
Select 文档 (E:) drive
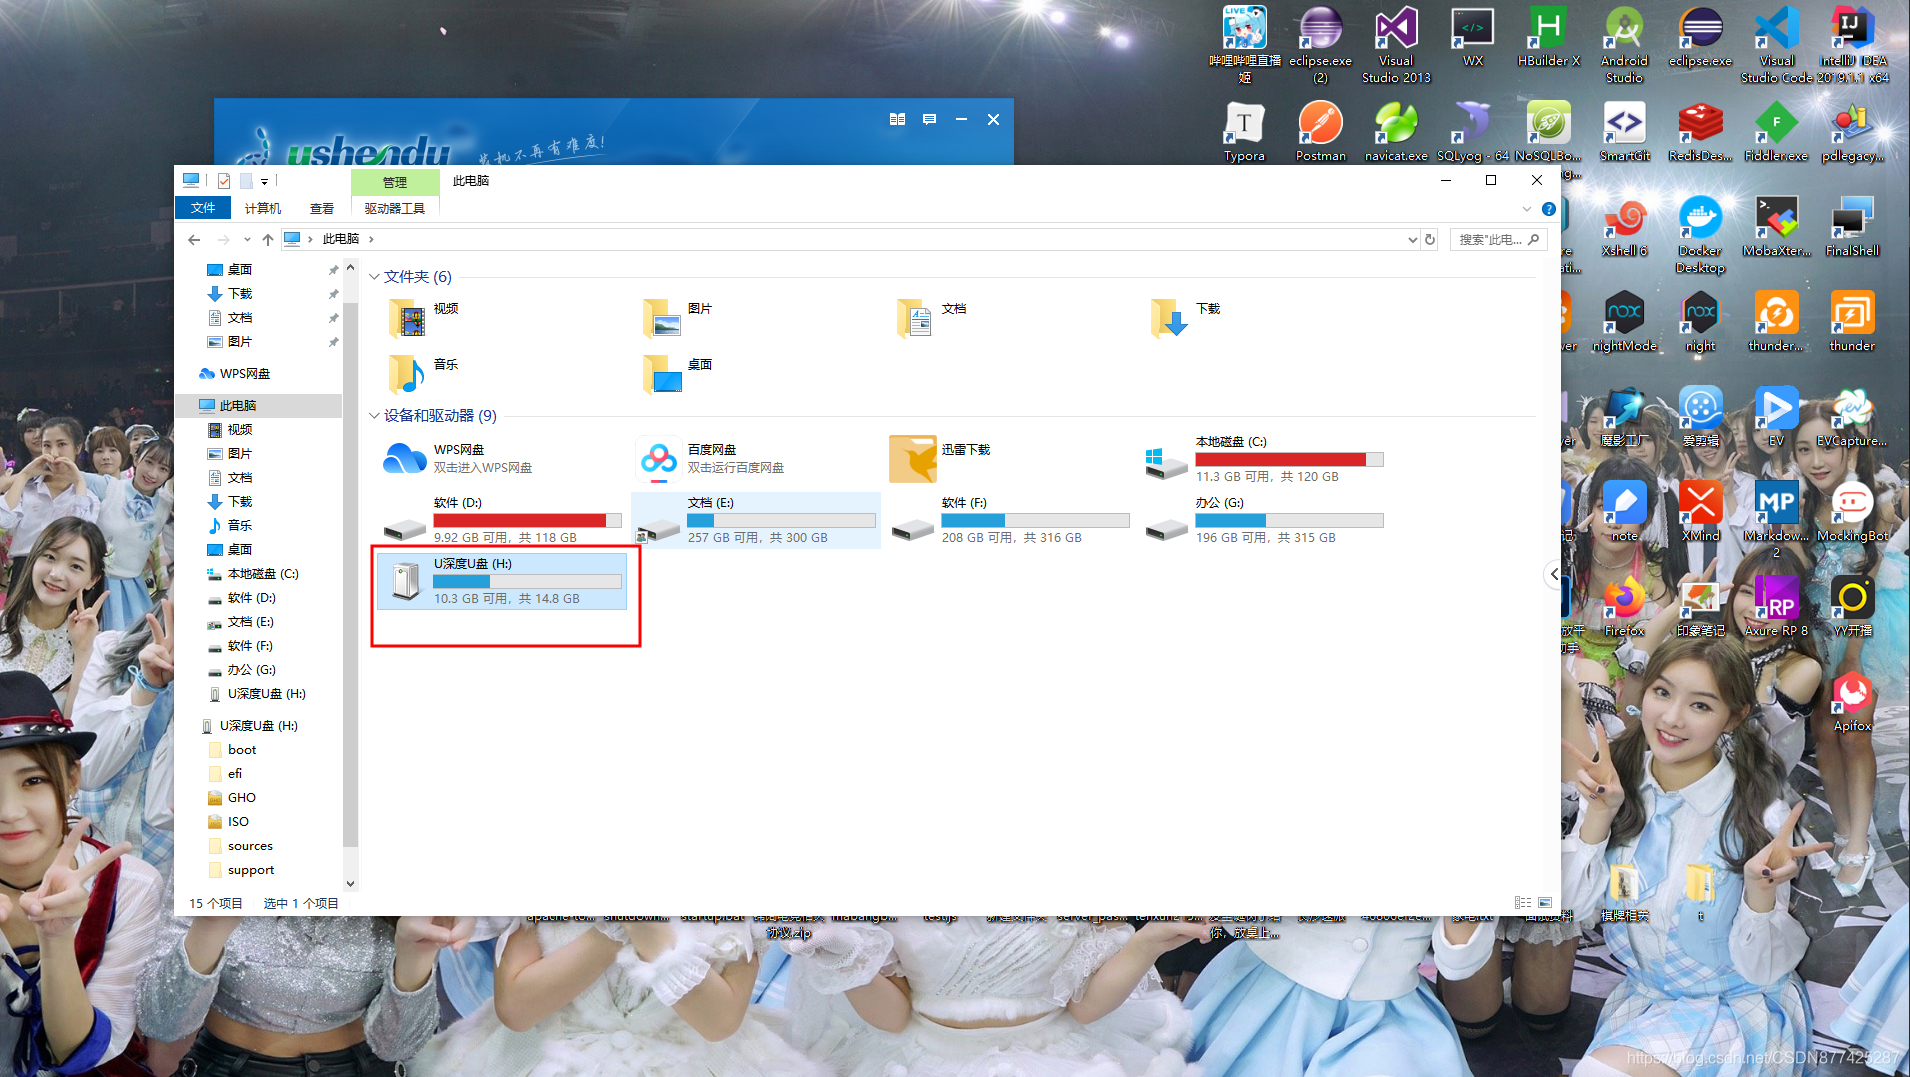tap(757, 520)
